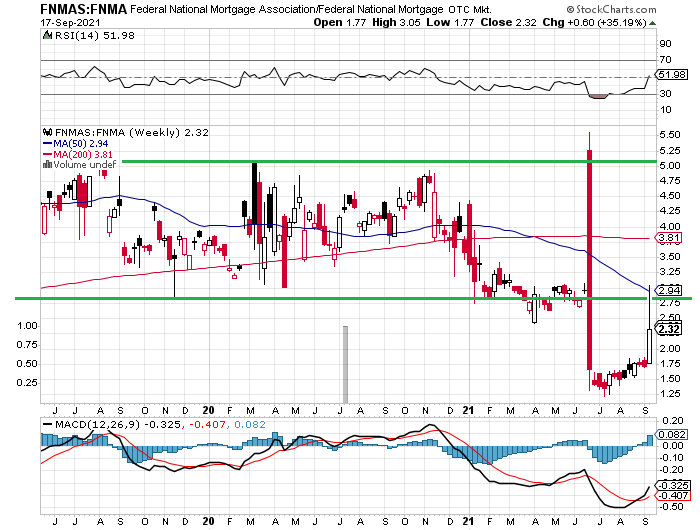Click the blue 2.94 moving average price tag

tap(669, 291)
